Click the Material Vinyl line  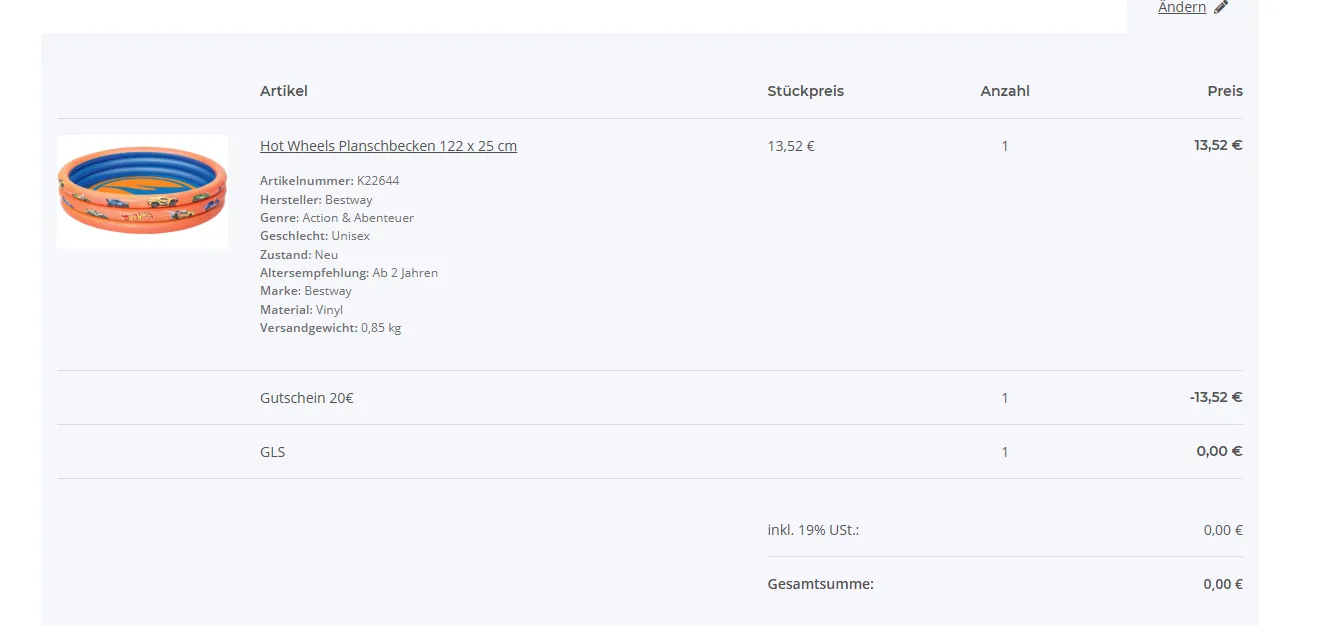[x=301, y=310]
